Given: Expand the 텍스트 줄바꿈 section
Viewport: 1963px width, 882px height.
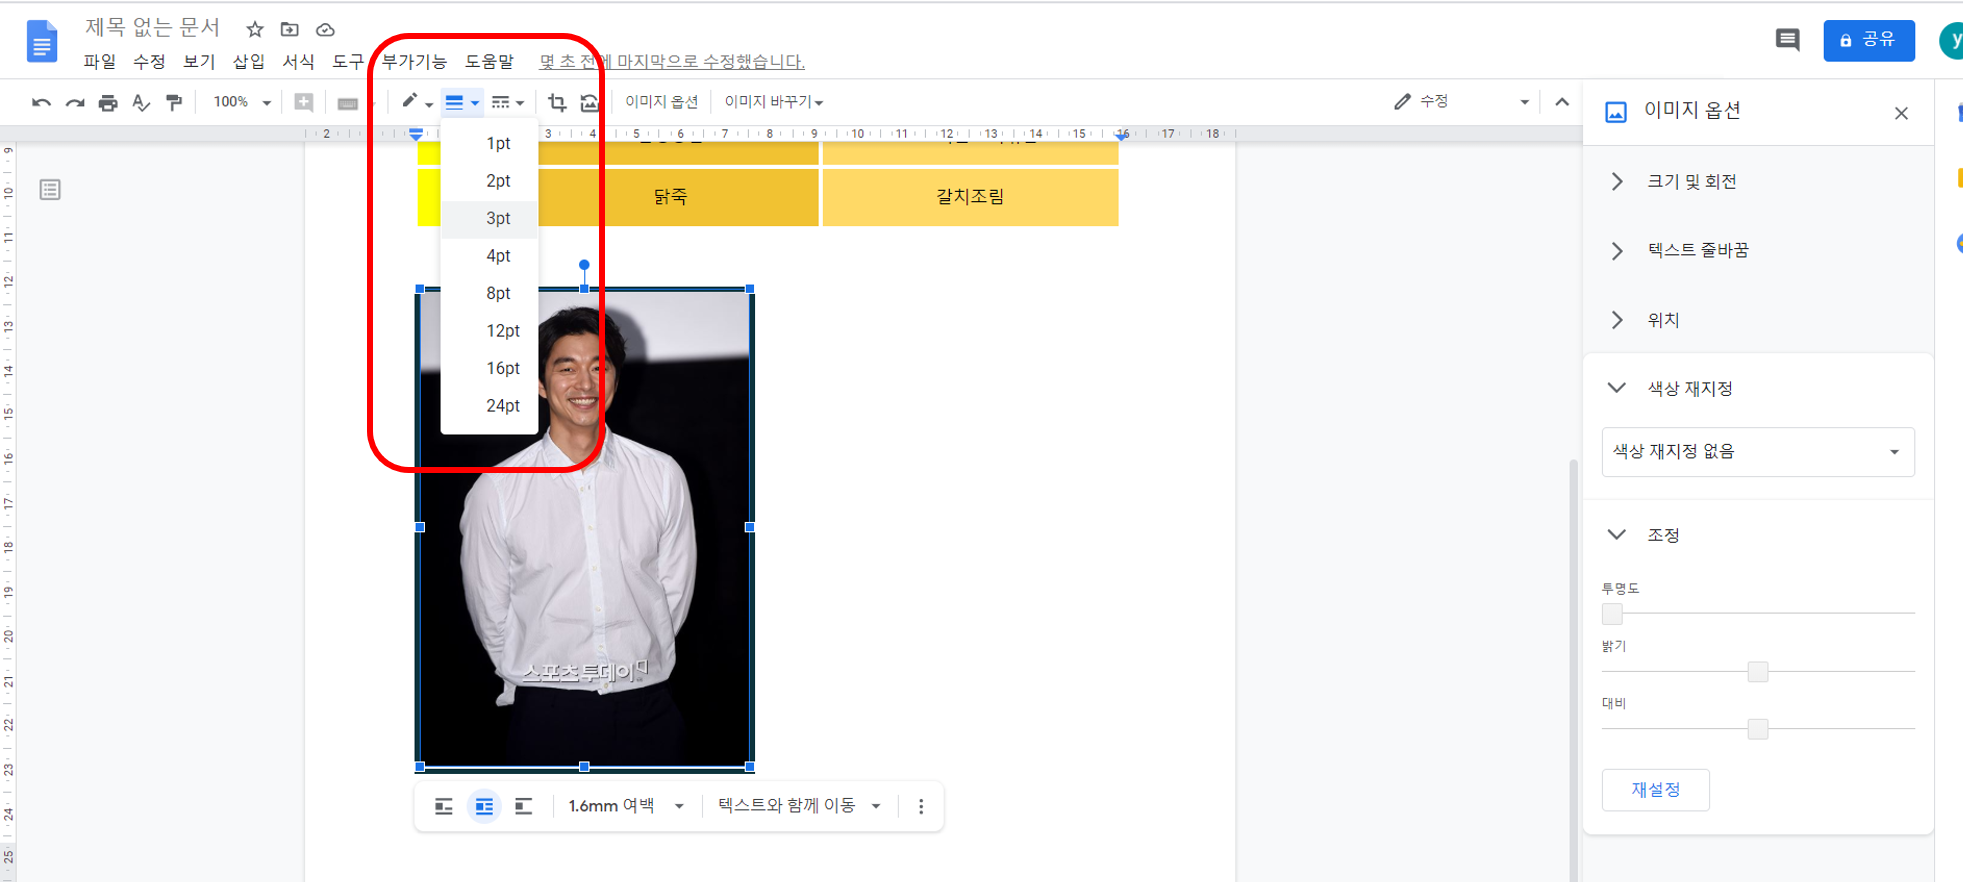Looking at the screenshot, I should tap(1758, 250).
